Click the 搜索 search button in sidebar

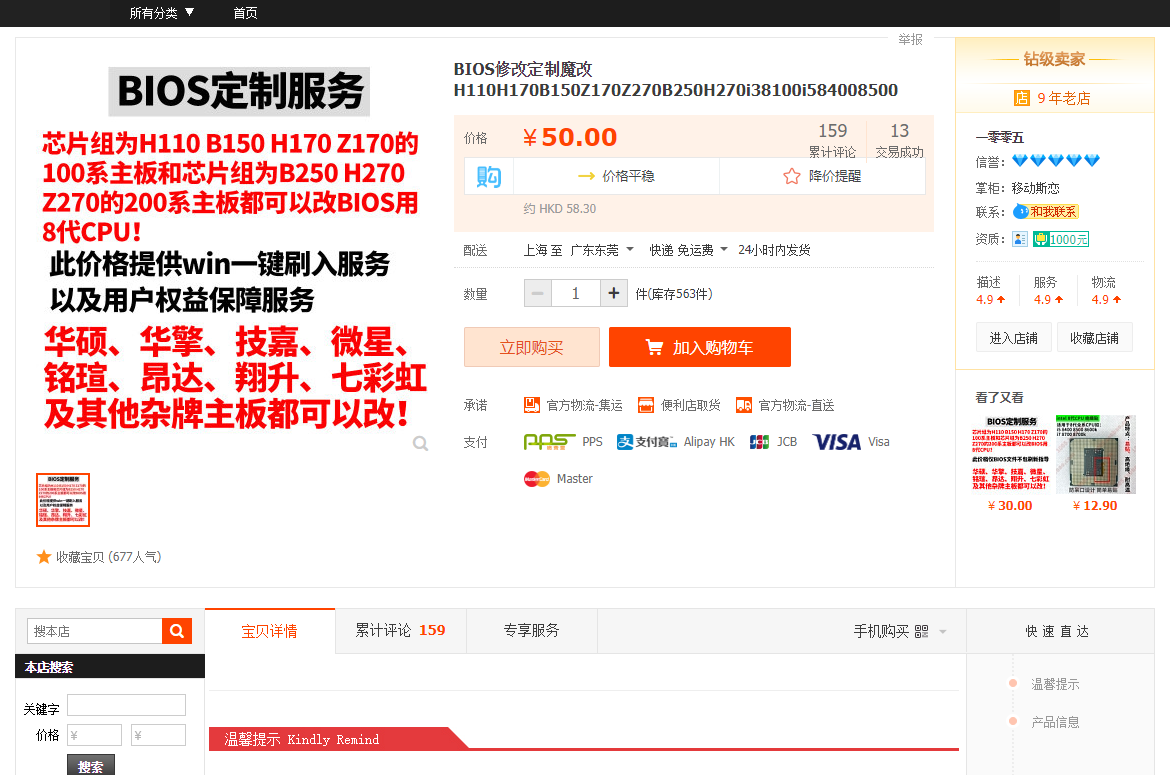[90, 765]
